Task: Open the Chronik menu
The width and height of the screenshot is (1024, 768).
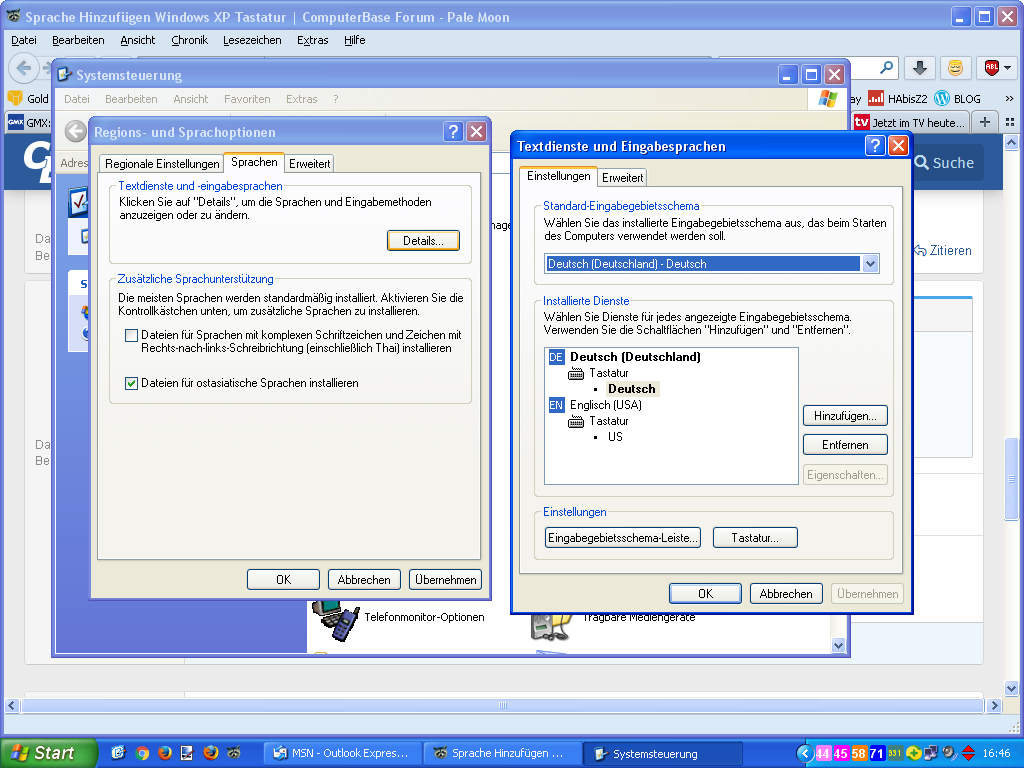Action: (189, 40)
